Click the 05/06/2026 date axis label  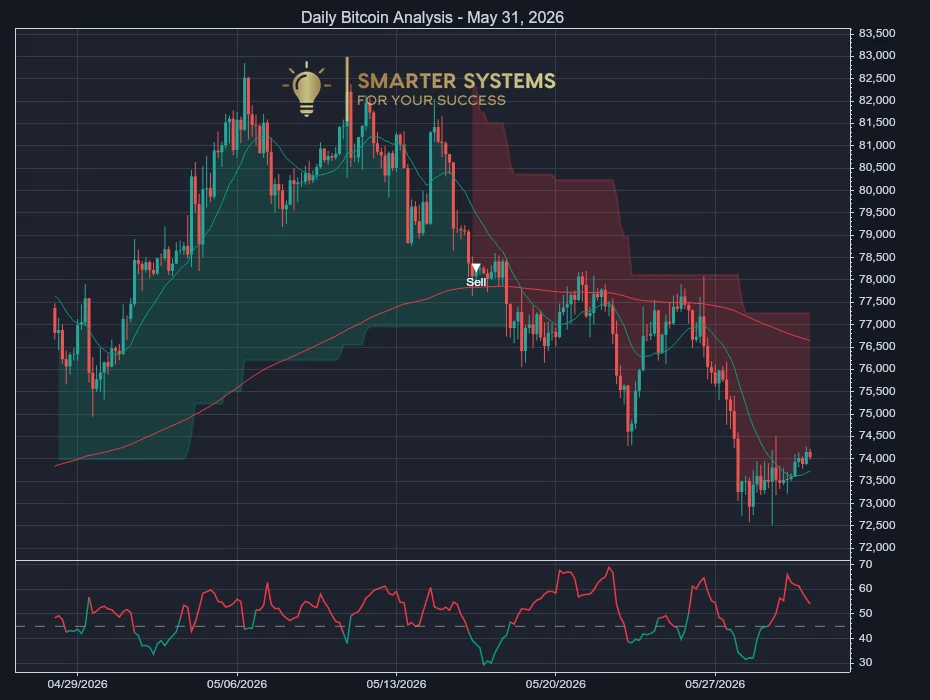(237, 684)
